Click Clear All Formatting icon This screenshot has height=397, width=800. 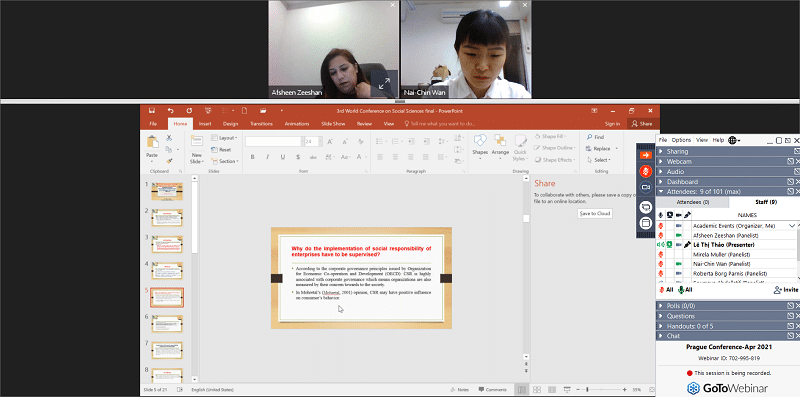point(360,142)
